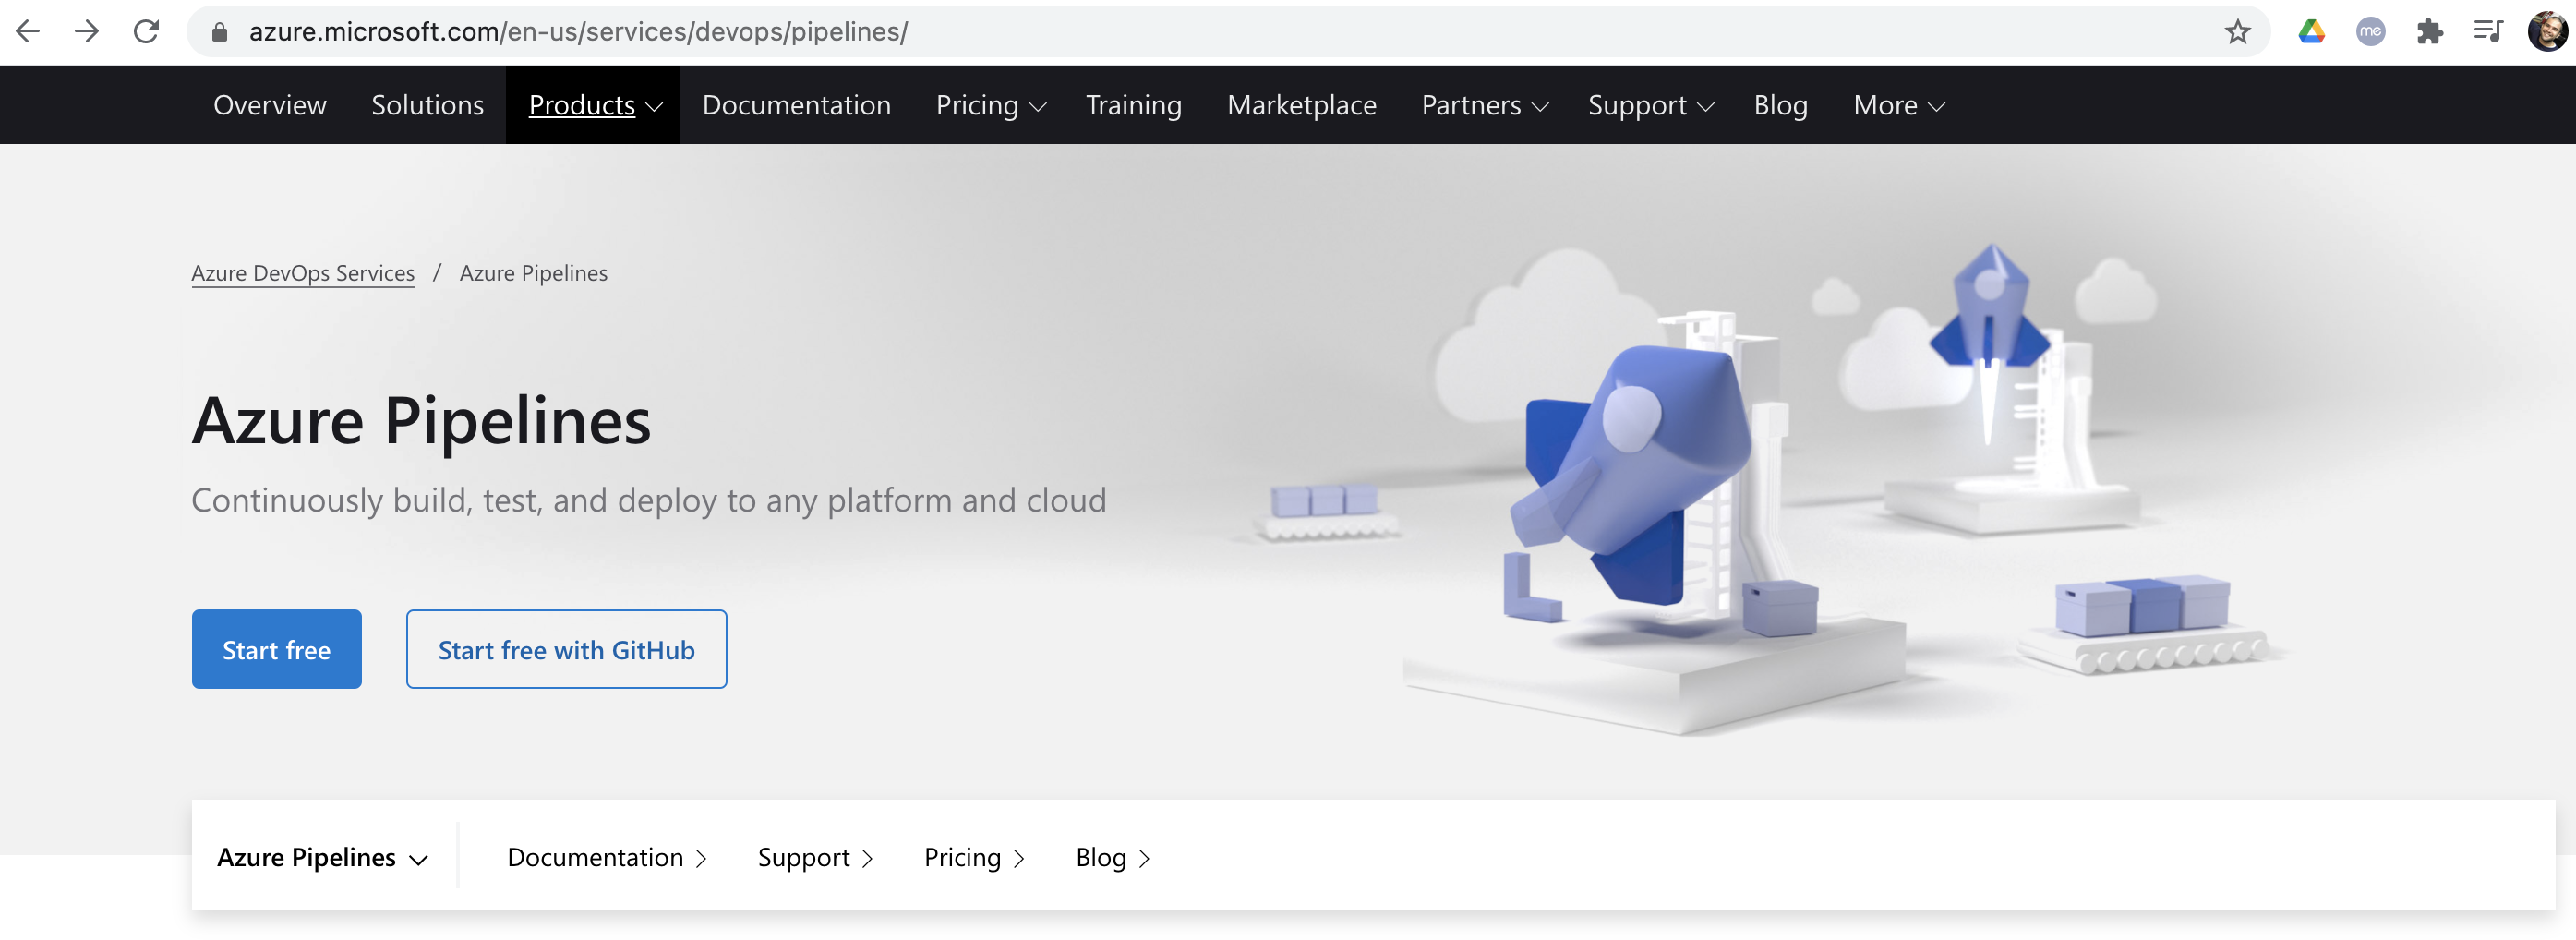Follow the Azure DevOps Services breadcrumb link
The height and width of the screenshot is (940, 2576).
pos(303,273)
